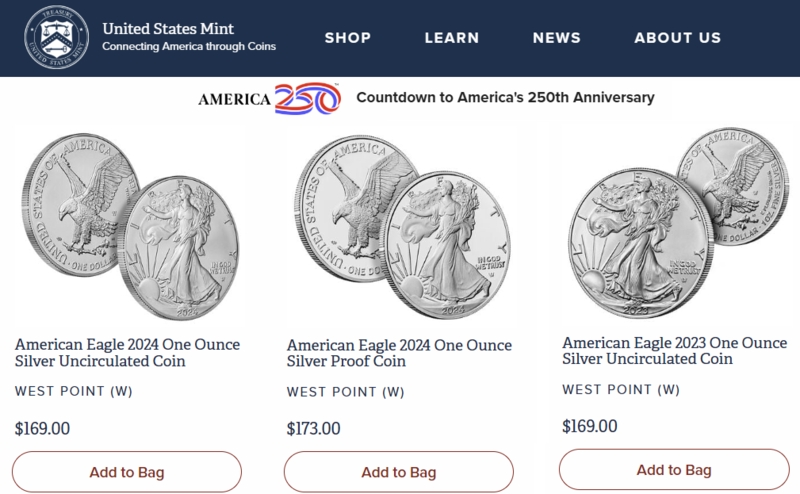Click American Eagle 2024 Silver Proof Coin title
The height and width of the screenshot is (494, 800).
pos(399,353)
